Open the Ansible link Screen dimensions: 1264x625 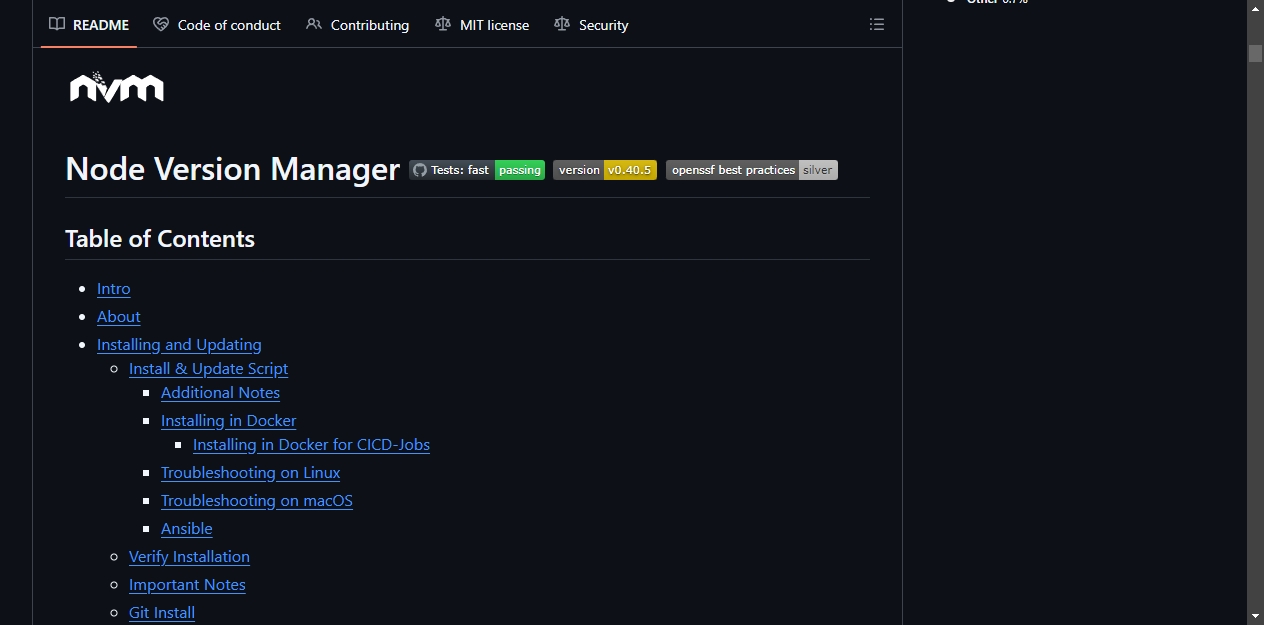point(187,529)
